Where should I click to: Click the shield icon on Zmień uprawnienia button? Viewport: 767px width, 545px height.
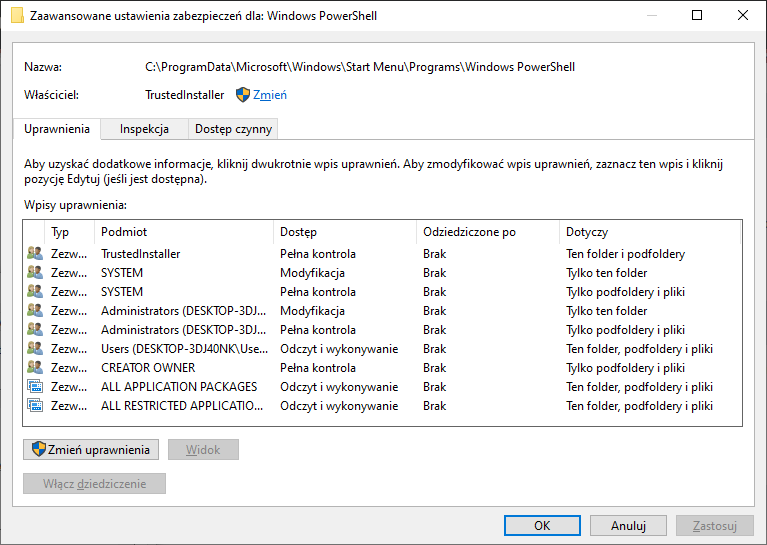pyautogui.click(x=39, y=449)
